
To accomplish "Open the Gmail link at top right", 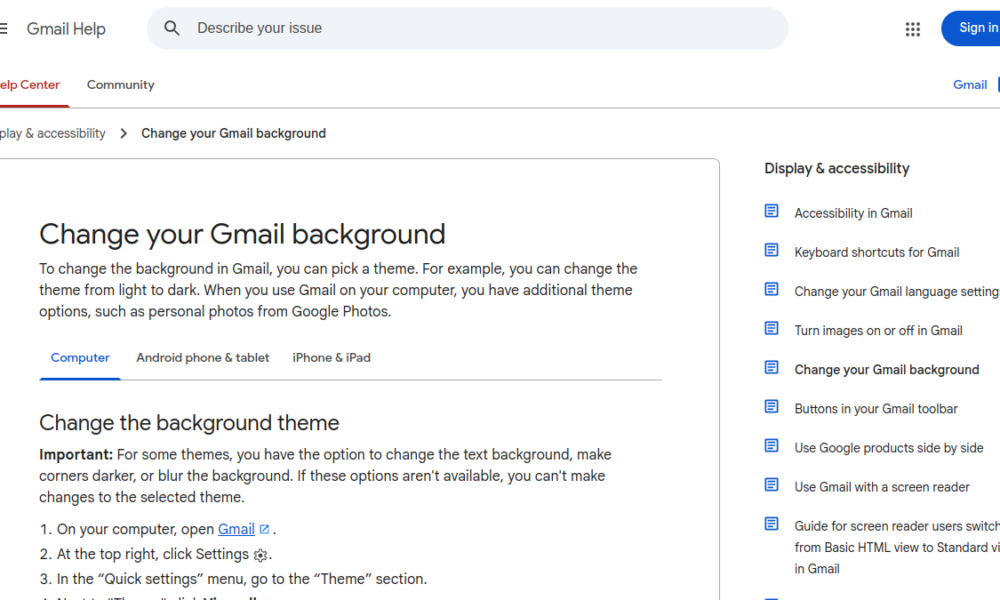I will click(x=970, y=85).
